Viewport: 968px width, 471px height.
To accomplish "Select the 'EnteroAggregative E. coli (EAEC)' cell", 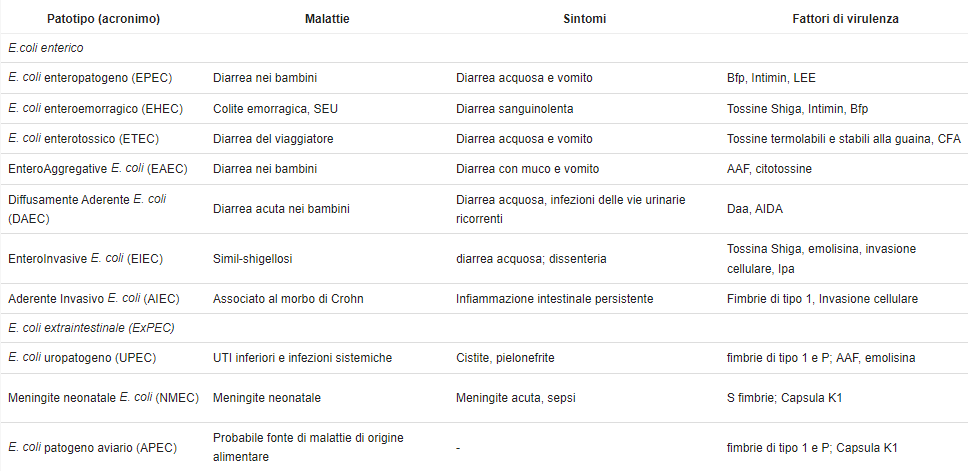I will click(98, 169).
